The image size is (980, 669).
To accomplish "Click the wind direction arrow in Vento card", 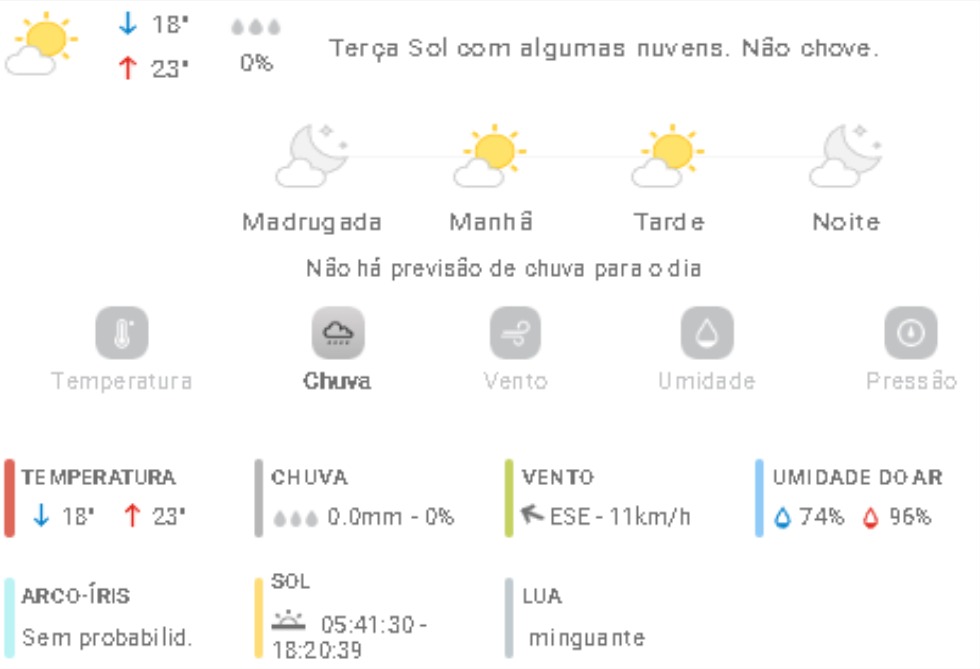I will point(532,516).
